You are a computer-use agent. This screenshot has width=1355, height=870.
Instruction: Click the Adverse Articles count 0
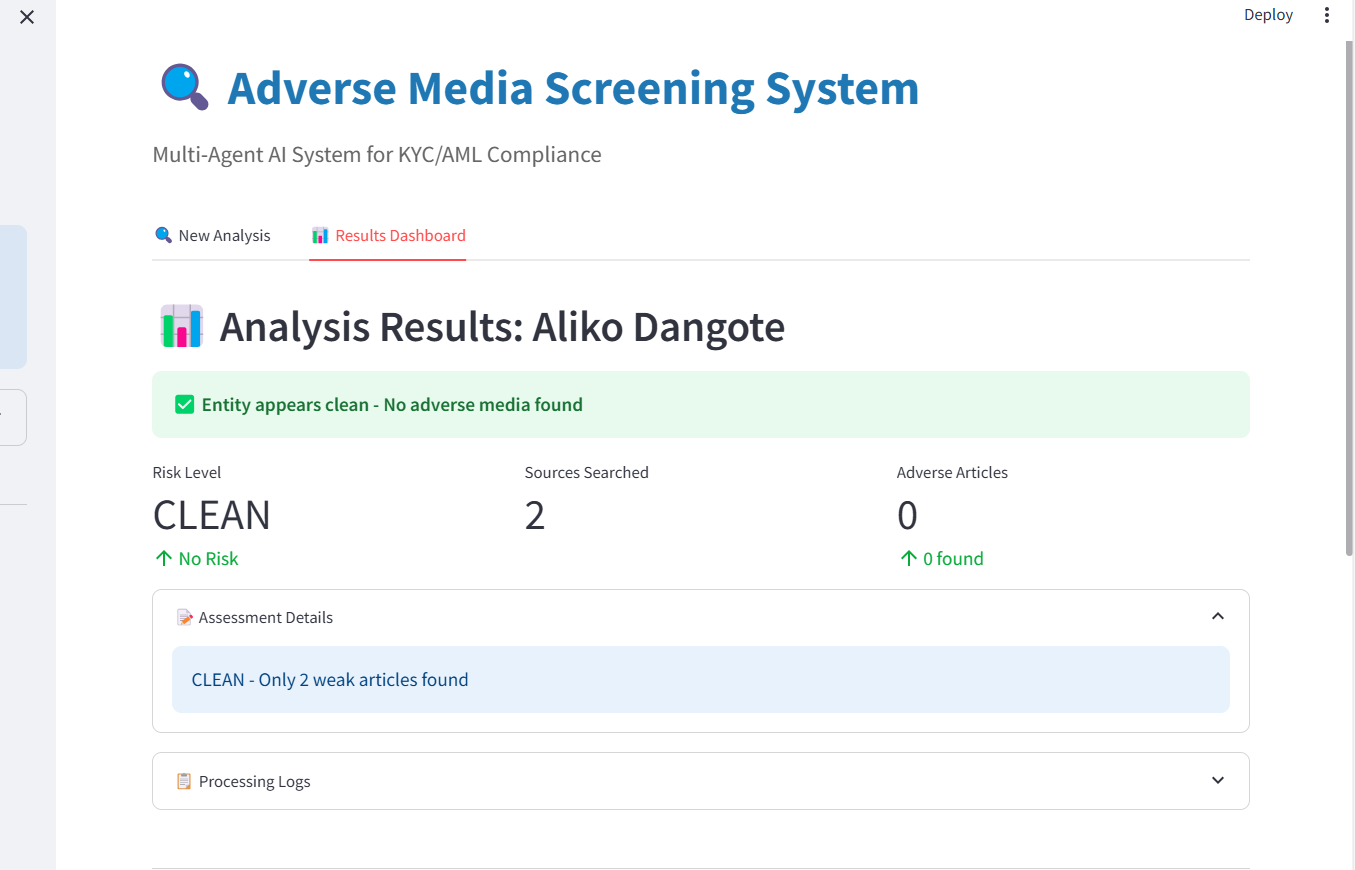click(x=907, y=515)
